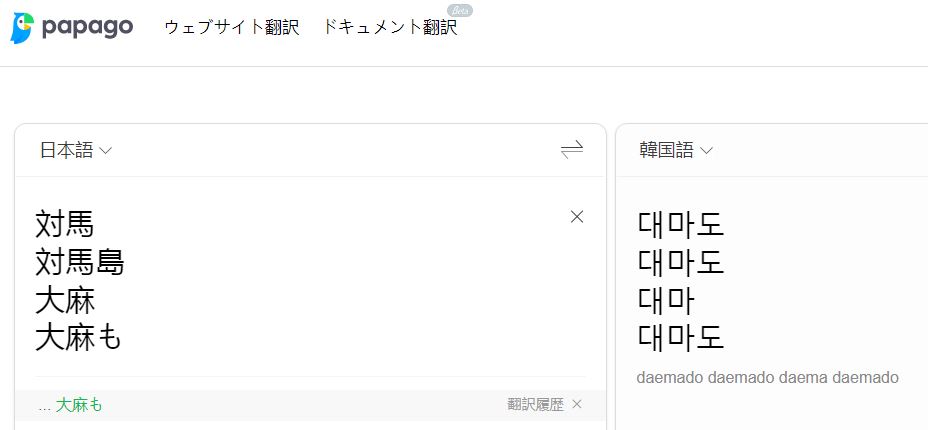Place cursor in the 対馬島 line
This screenshot has height=430, width=928.
coord(80,263)
